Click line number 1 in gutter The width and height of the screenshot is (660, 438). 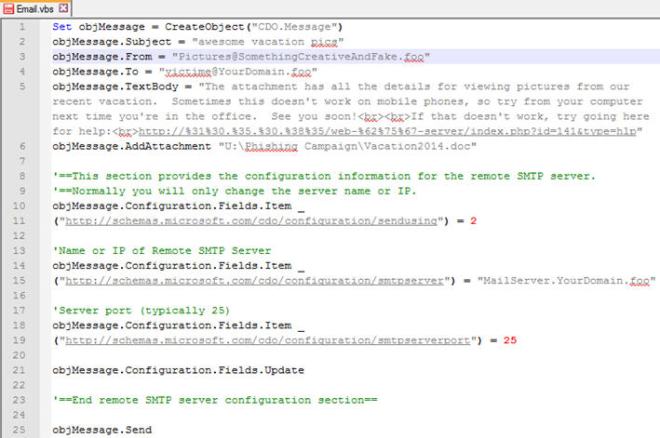[x=22, y=27]
